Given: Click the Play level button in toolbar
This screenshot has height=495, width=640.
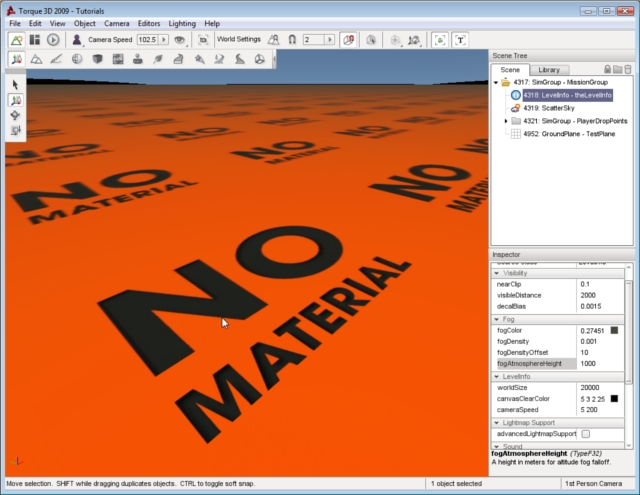Looking at the screenshot, I should tap(53, 40).
